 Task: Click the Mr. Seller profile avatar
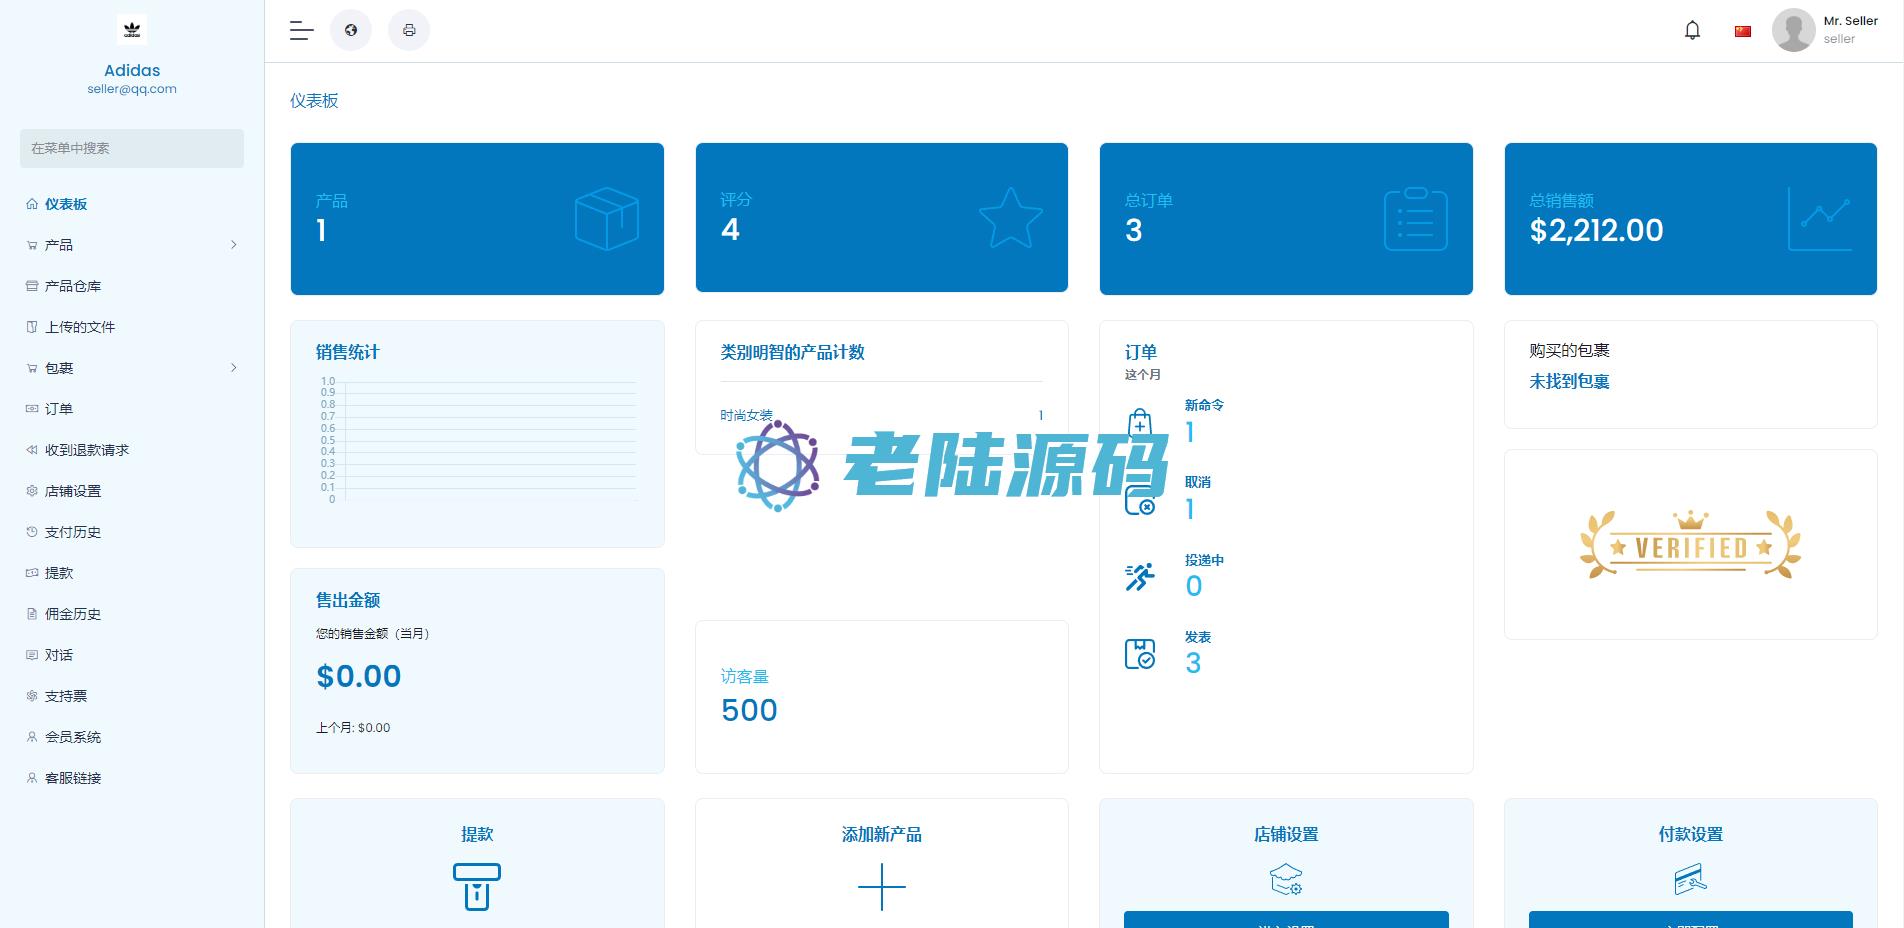[1793, 30]
